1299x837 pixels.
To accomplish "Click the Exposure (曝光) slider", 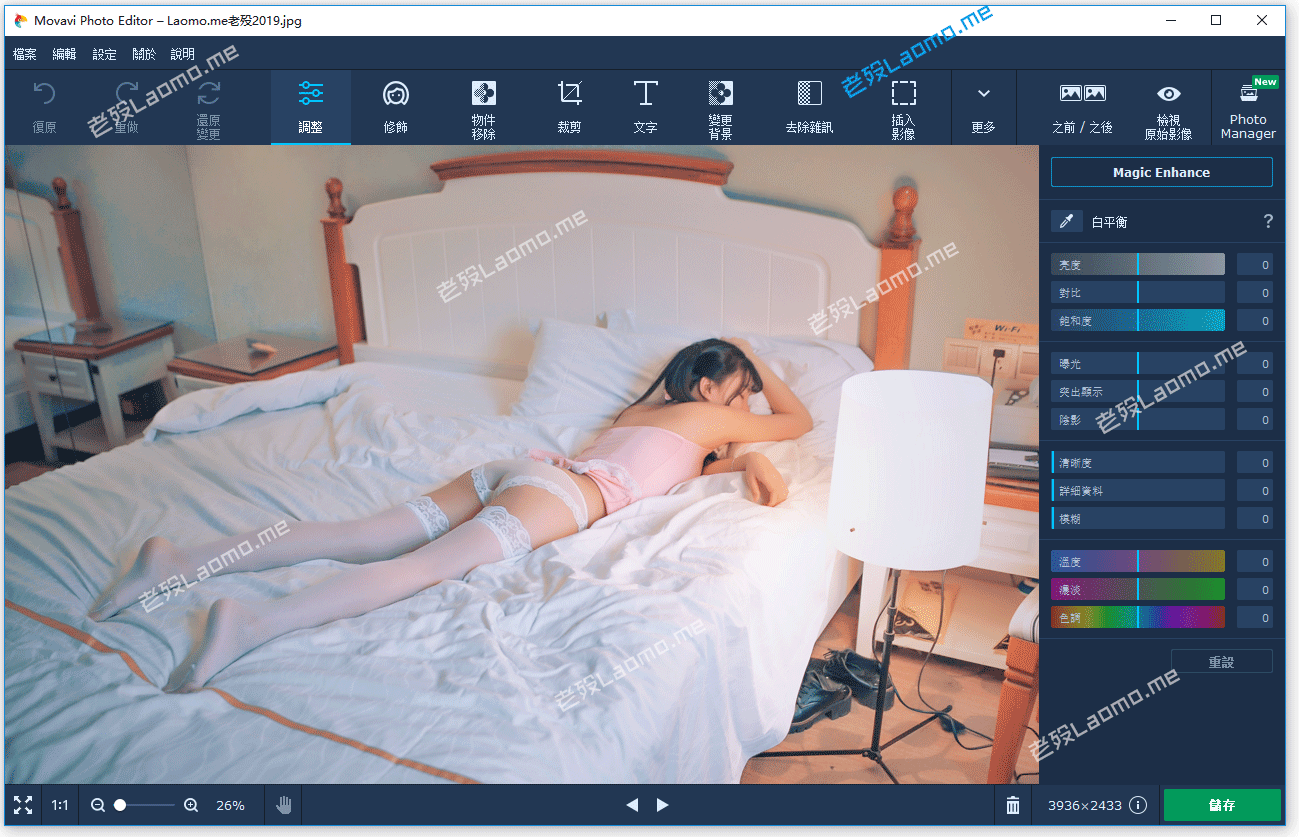I will [x=1138, y=364].
